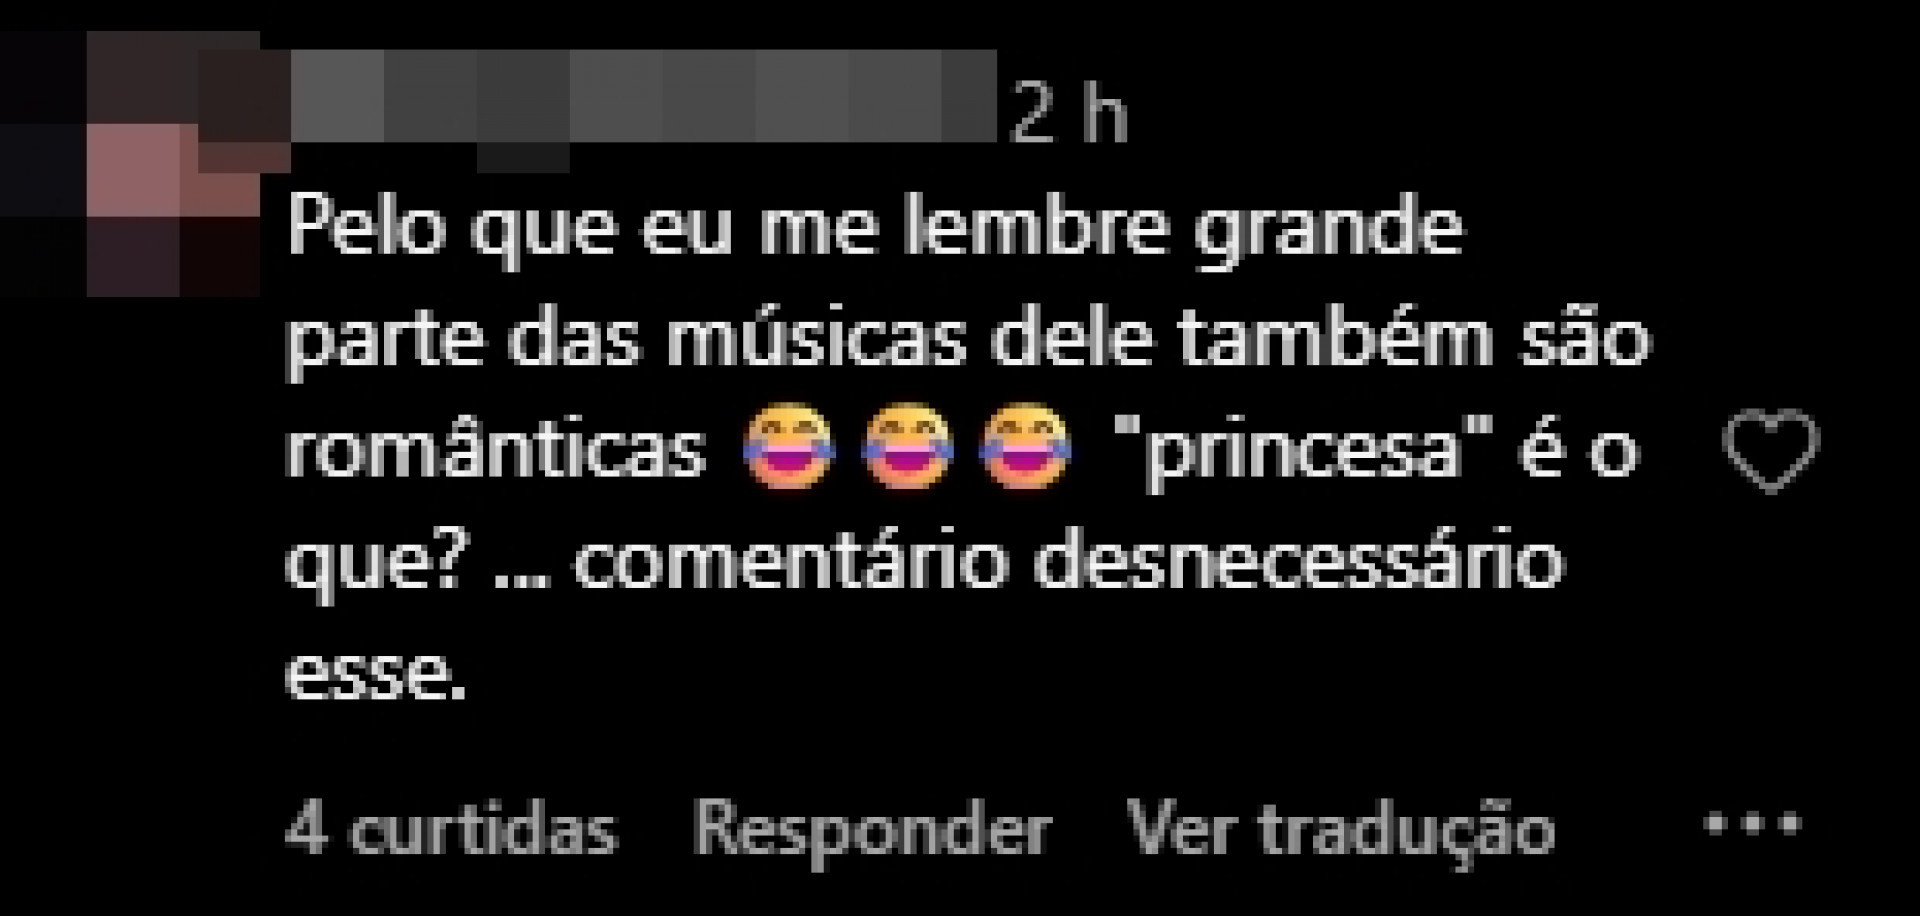
Task: Click the word "românticas" in the comment
Action: (496, 448)
